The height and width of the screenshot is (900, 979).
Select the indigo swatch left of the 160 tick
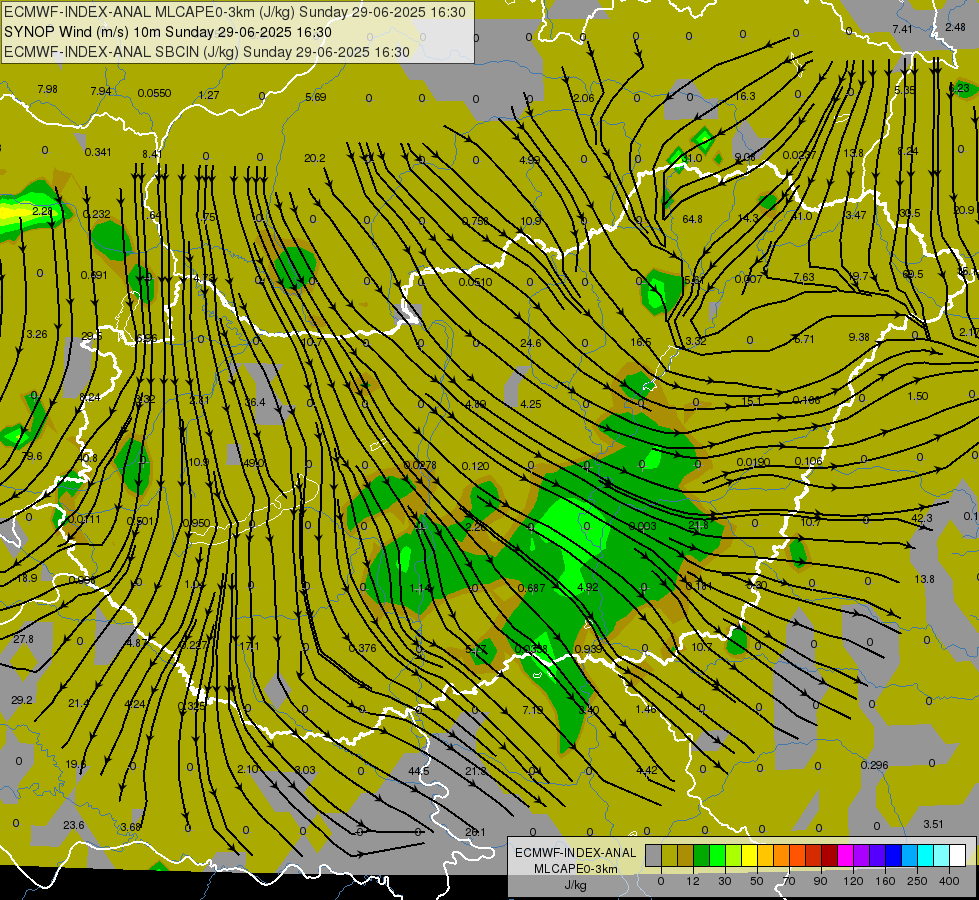878,855
